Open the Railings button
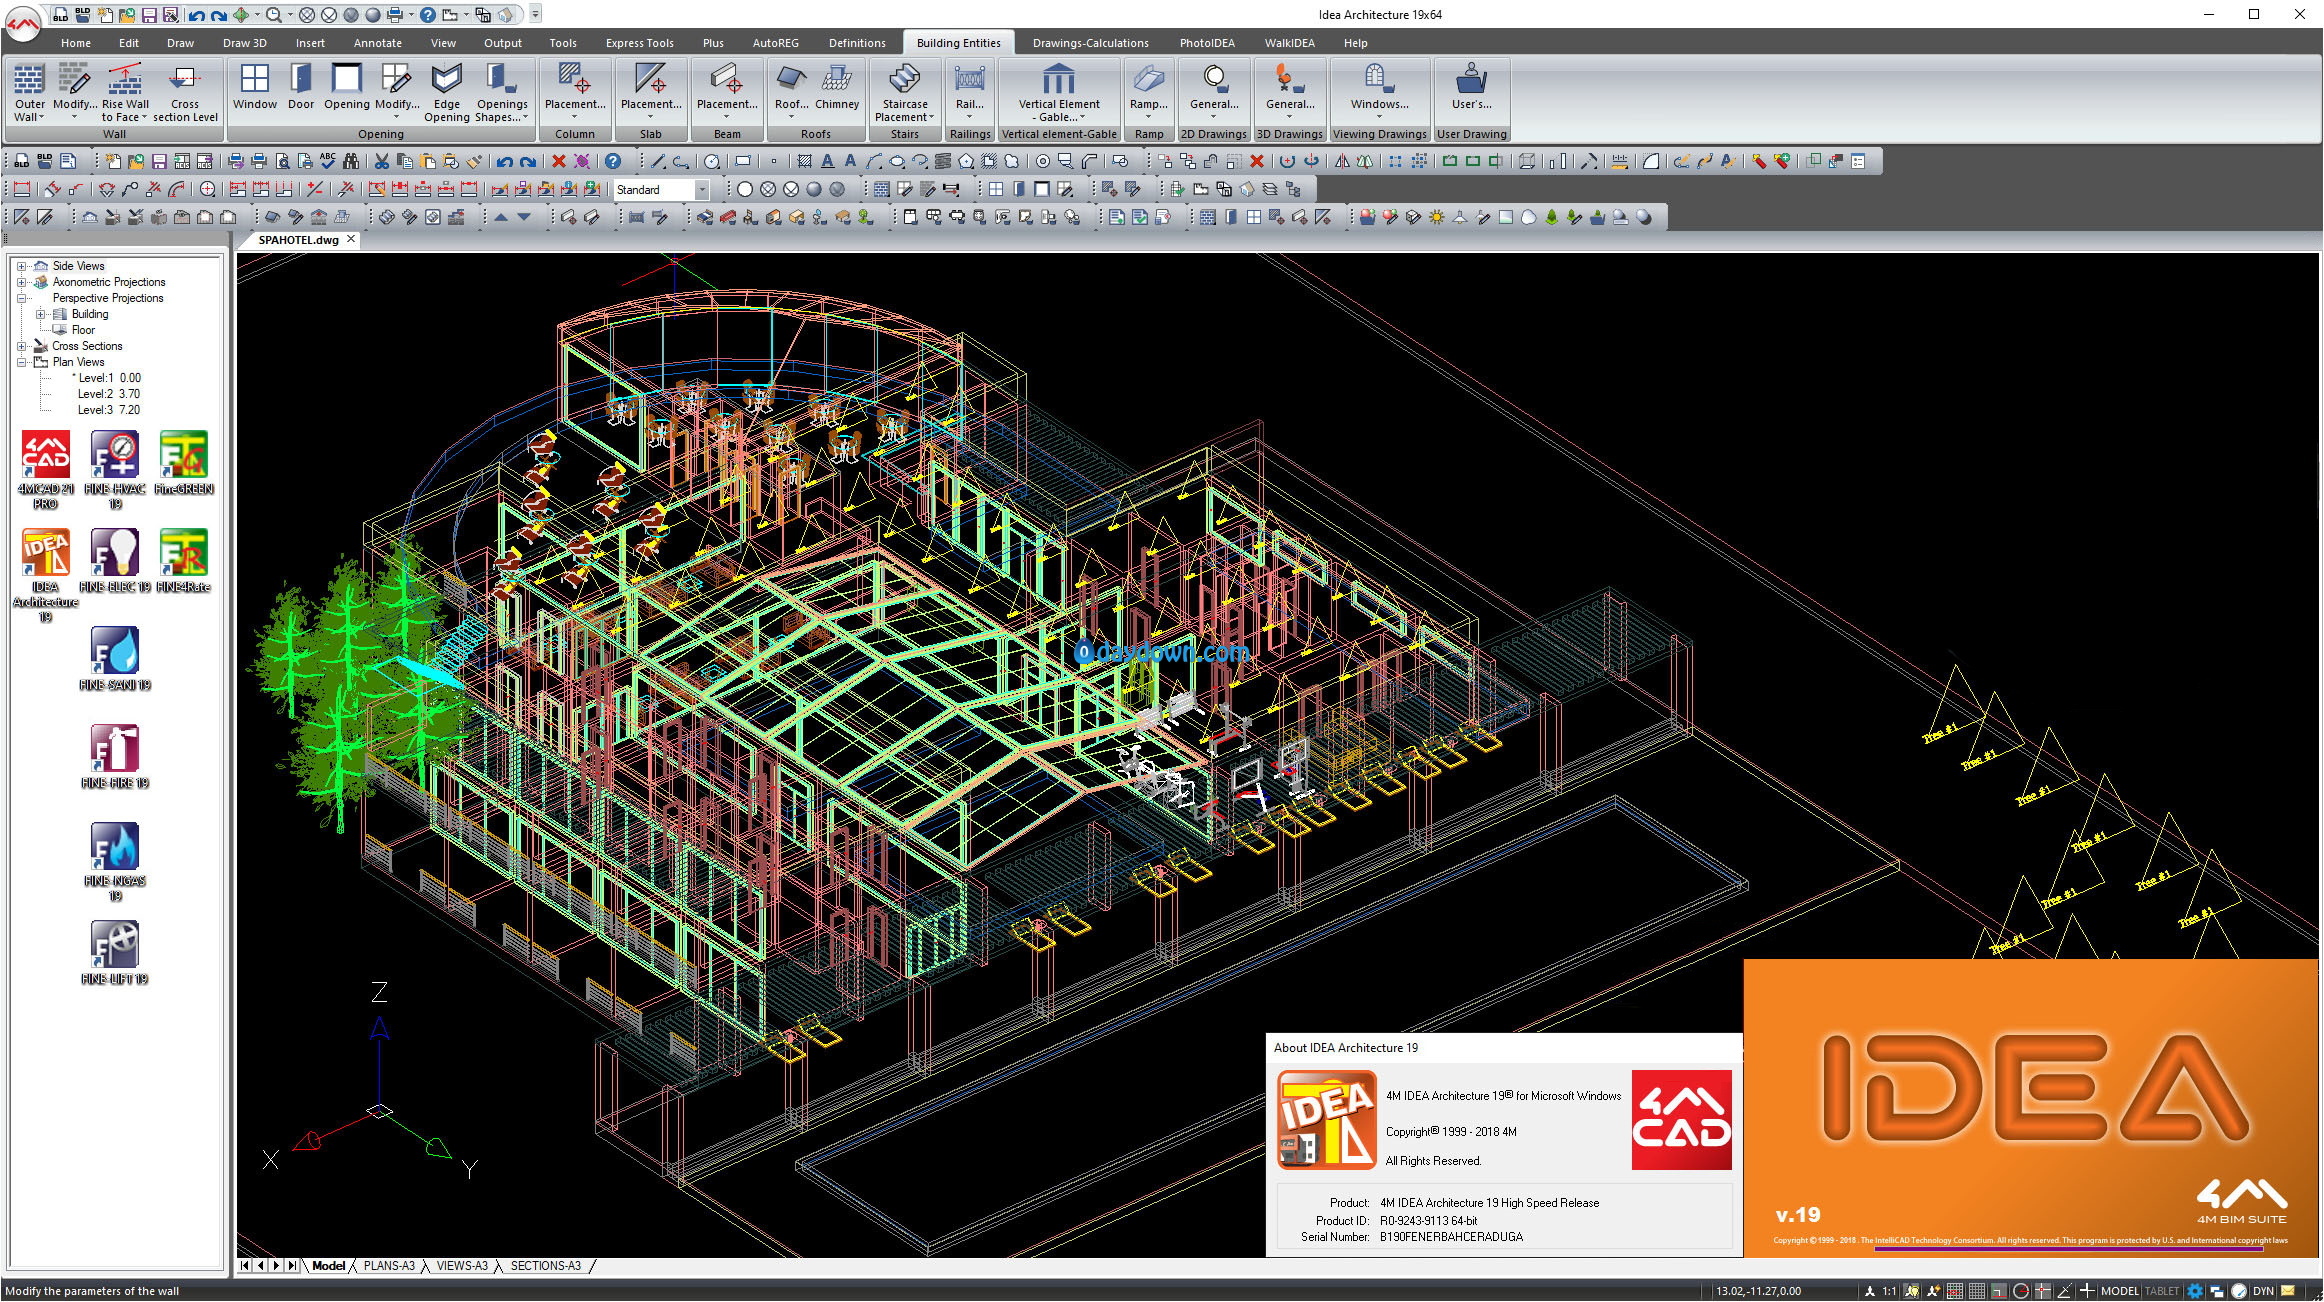This screenshot has height=1302, width=2324. point(969,92)
